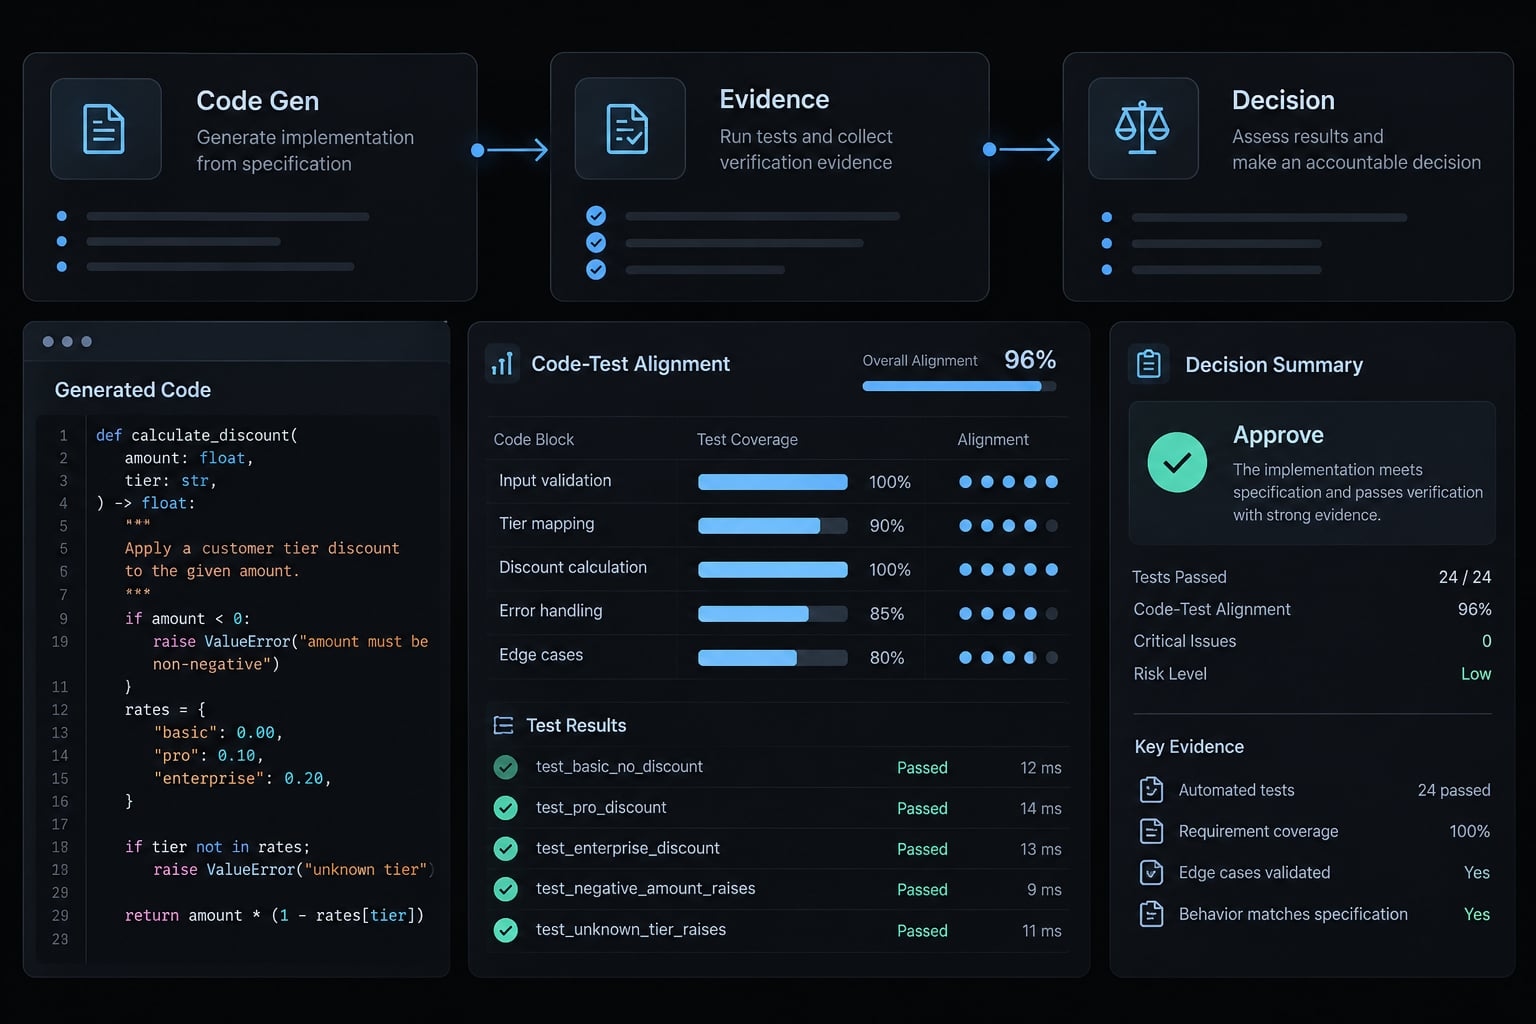The height and width of the screenshot is (1024, 1536).
Task: Click the Tests Passed 24 / 24 value
Action: (x=1465, y=577)
